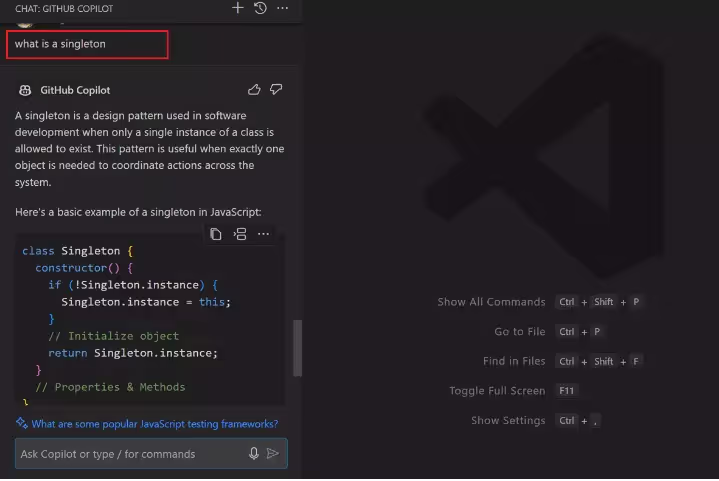Click the Show All Commands label
This screenshot has width=719, height=481.
491,302
